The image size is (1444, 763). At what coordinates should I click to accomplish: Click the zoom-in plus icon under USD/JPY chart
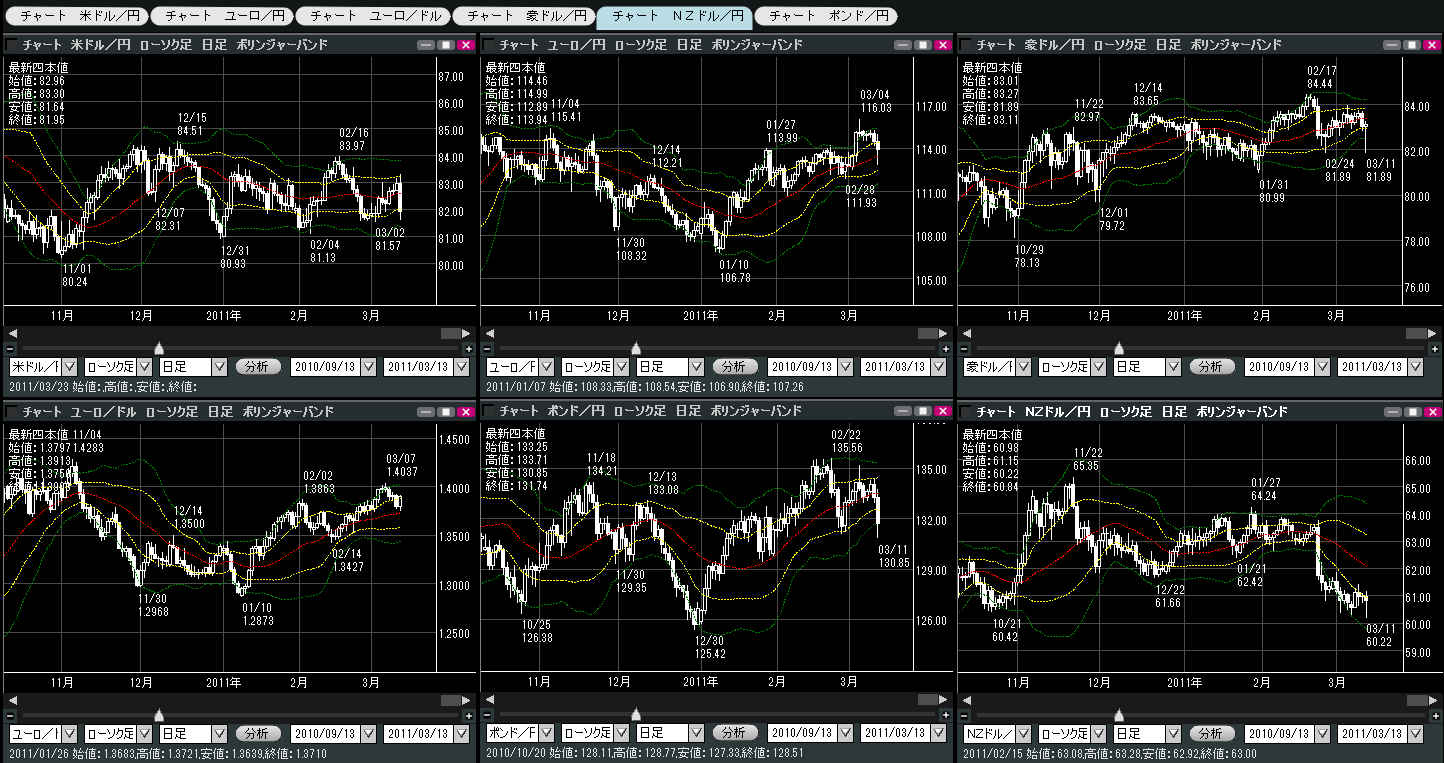469,348
